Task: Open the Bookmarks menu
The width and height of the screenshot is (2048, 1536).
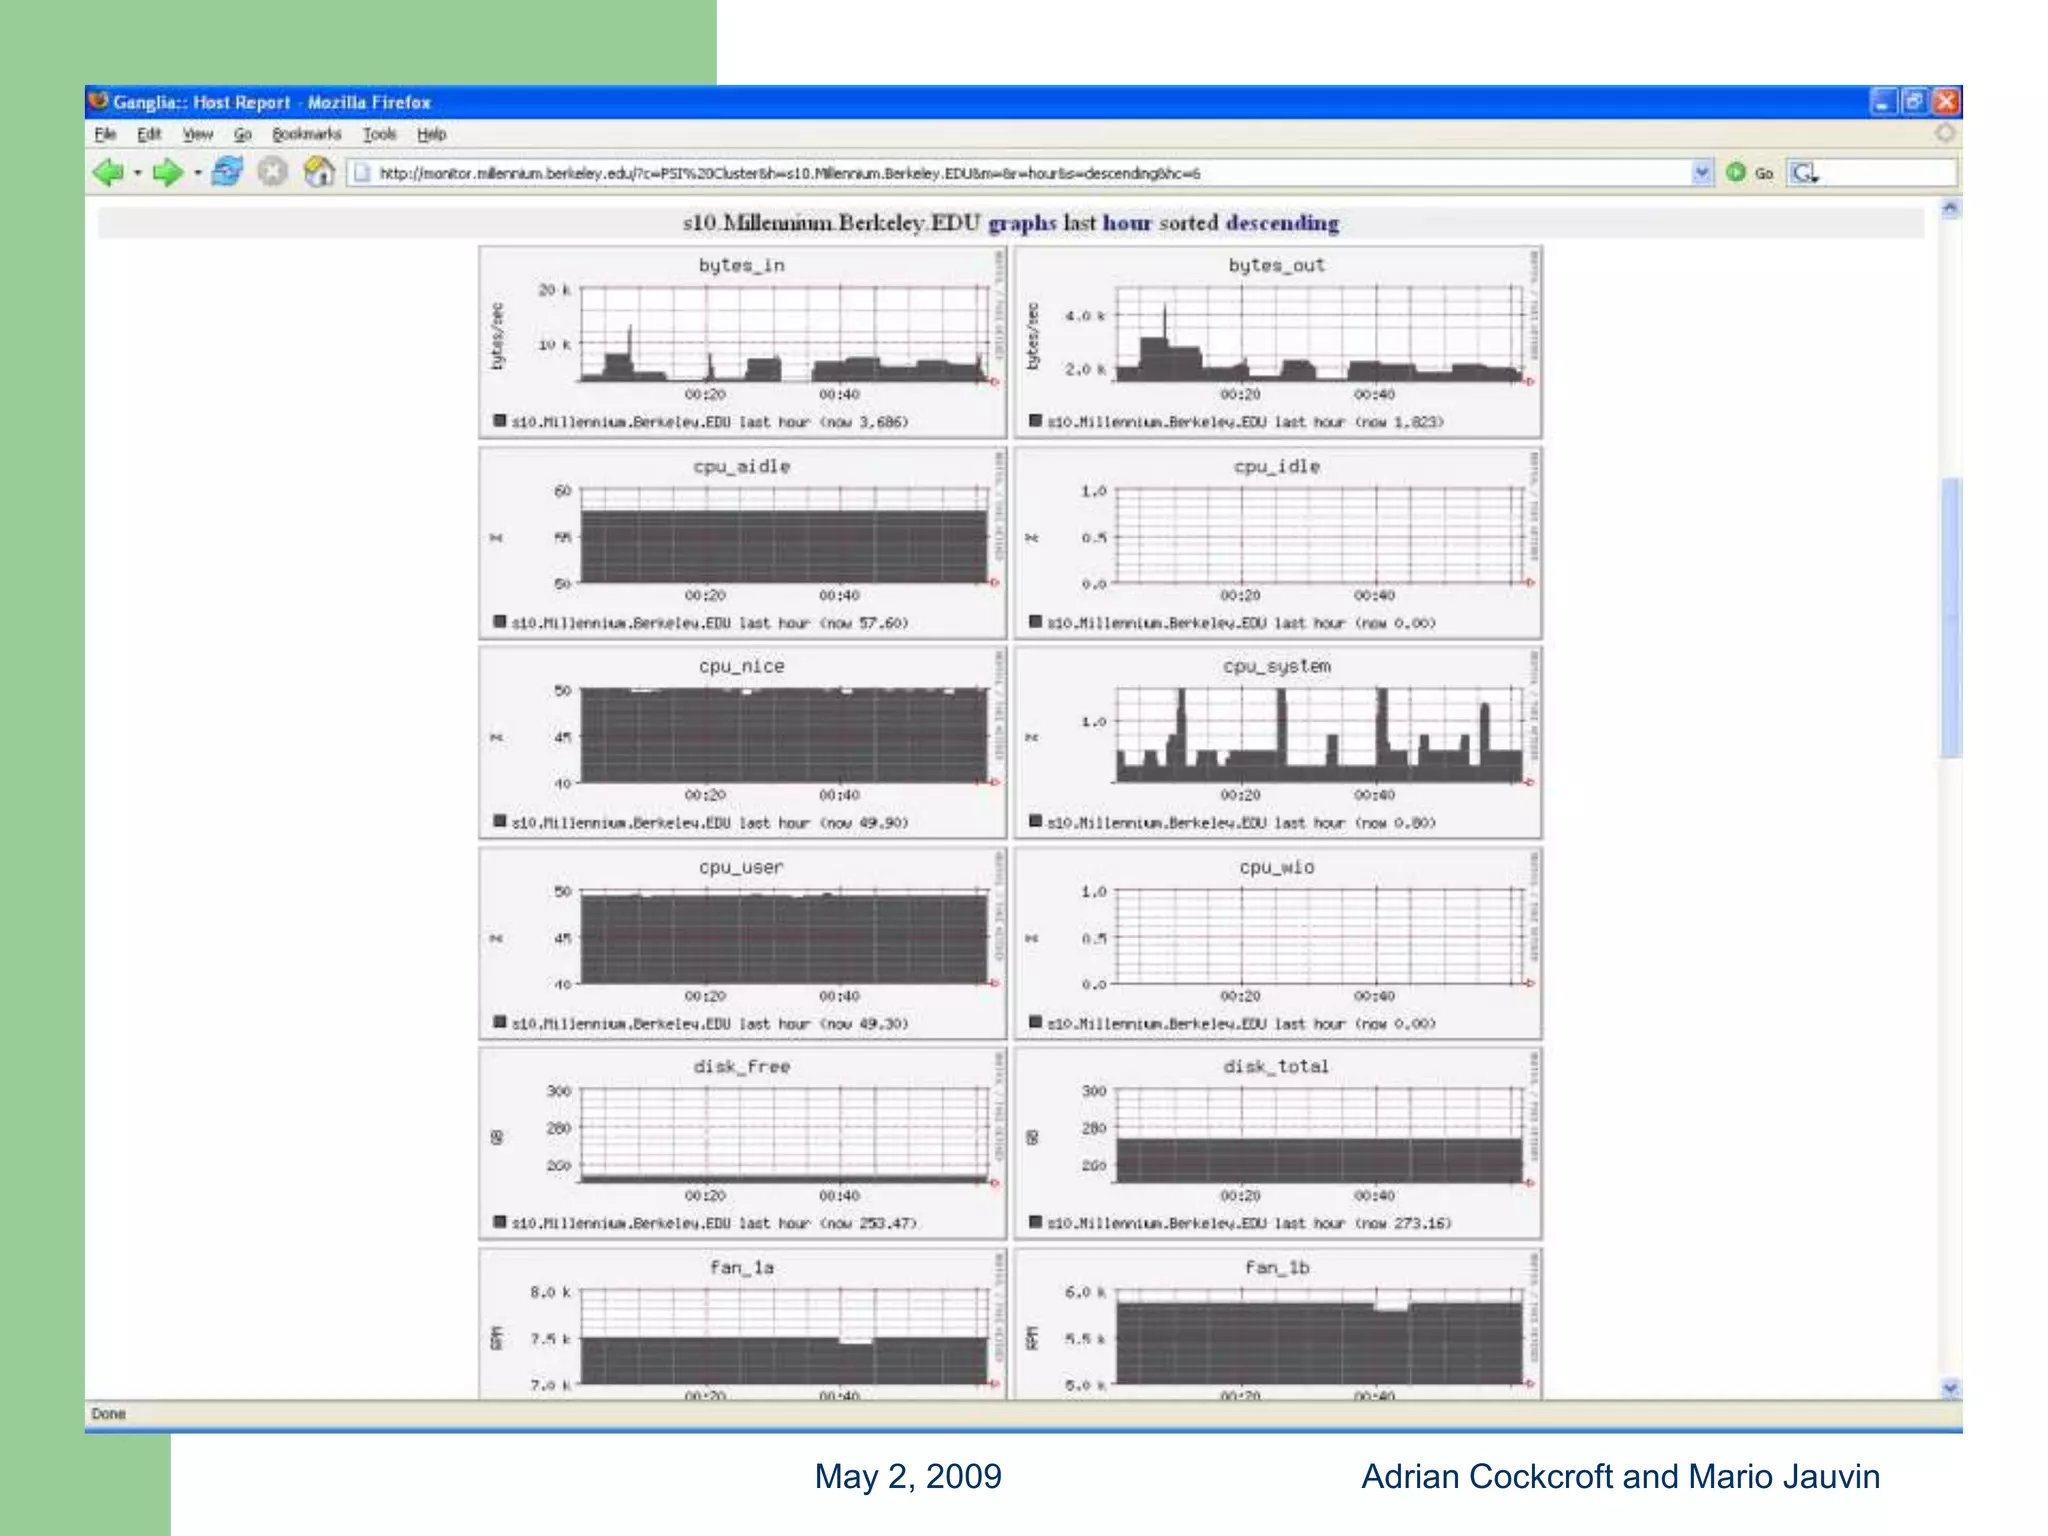Action: [306, 134]
